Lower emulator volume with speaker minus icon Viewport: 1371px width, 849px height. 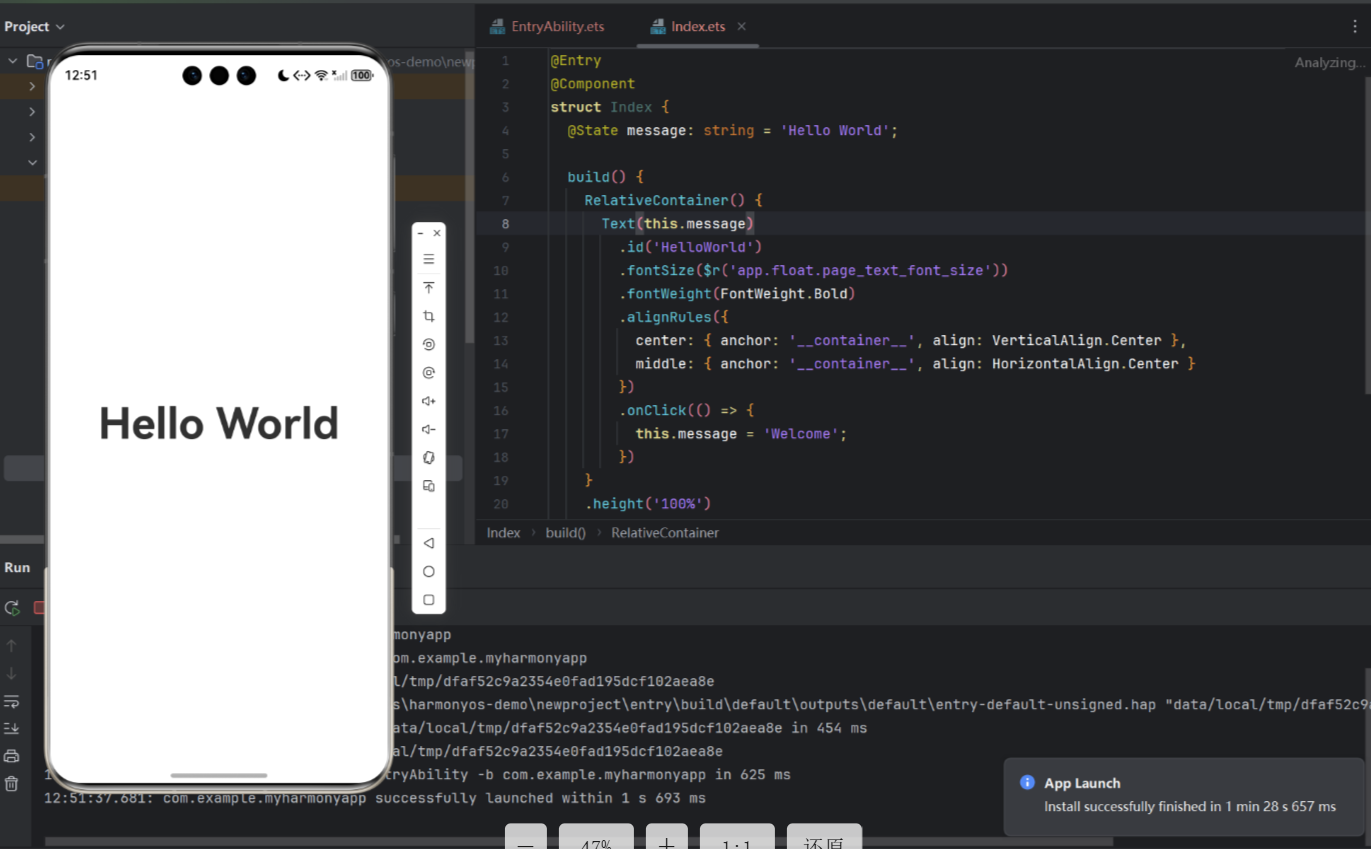(x=429, y=429)
